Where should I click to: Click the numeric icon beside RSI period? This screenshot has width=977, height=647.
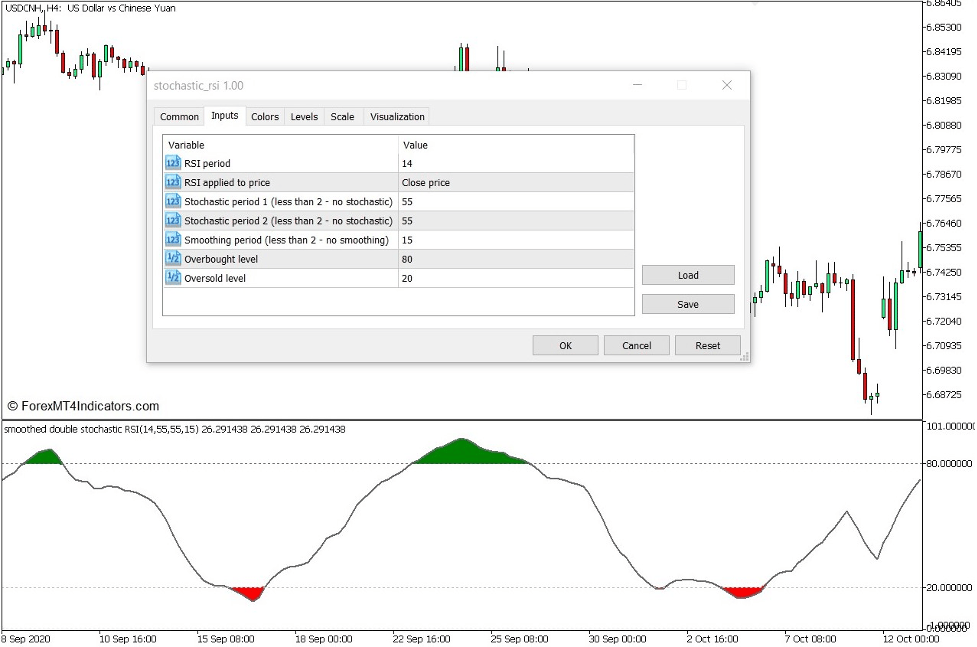tap(171, 163)
